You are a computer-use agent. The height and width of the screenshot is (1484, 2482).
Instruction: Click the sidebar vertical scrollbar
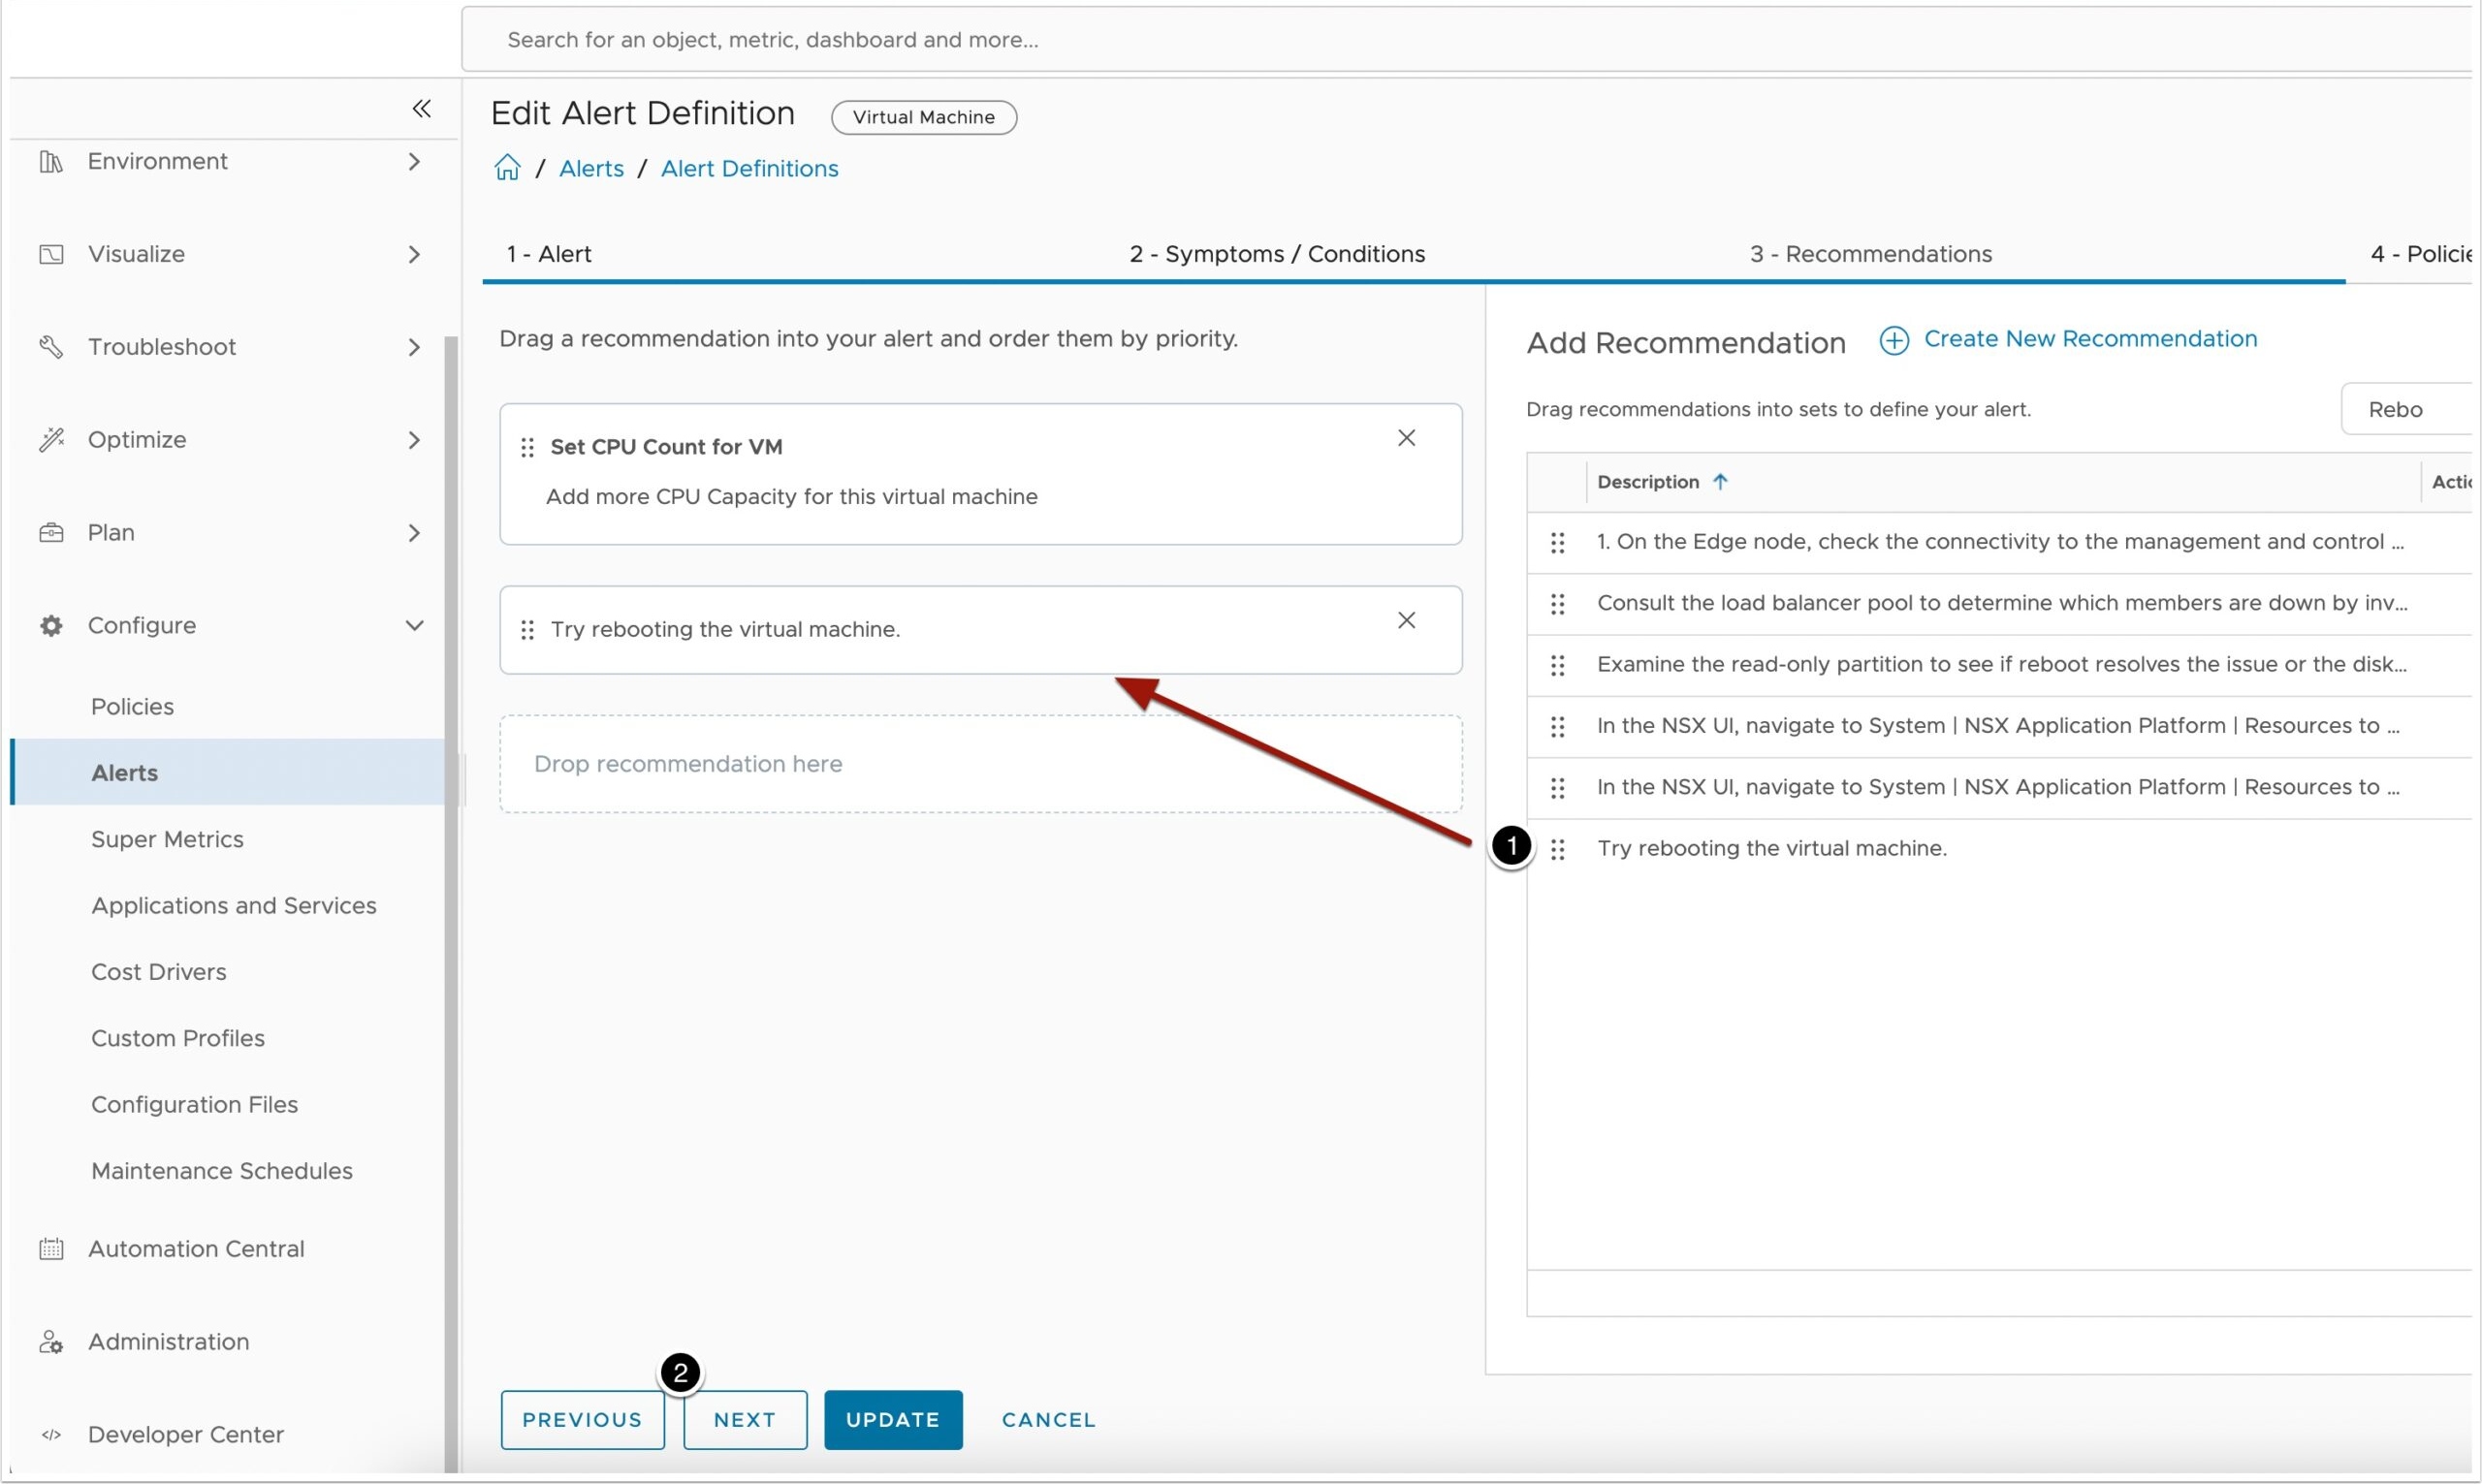click(x=450, y=905)
